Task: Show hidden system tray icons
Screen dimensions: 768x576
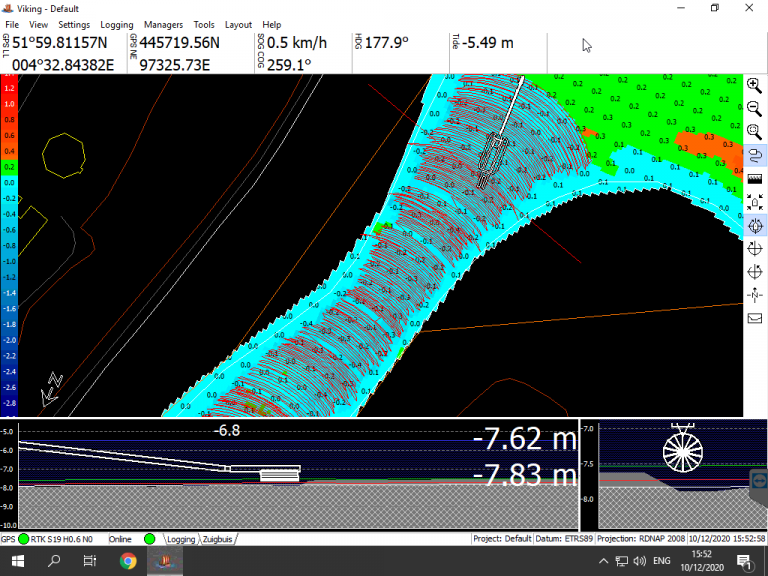Action: click(603, 561)
